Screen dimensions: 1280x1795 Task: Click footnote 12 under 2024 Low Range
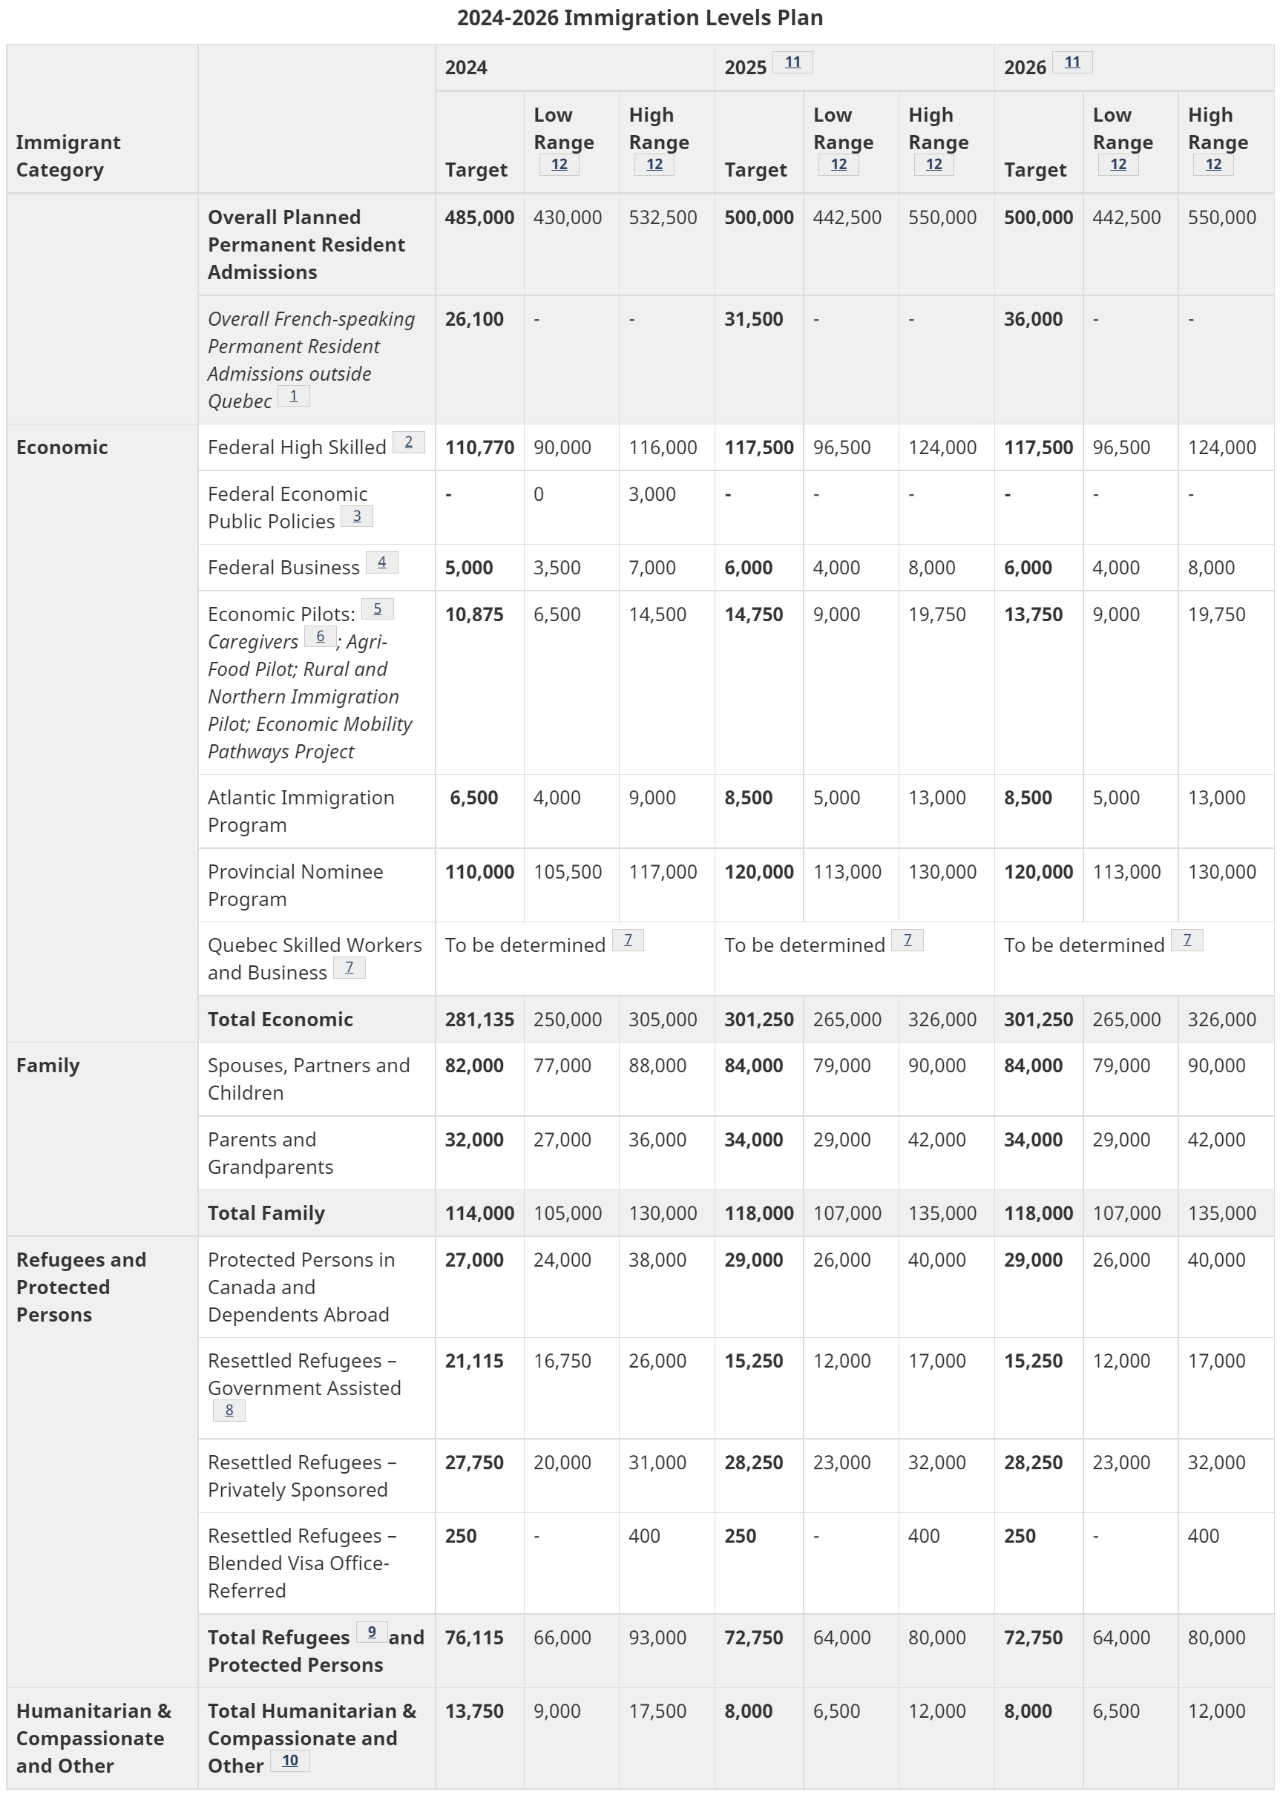coord(559,165)
